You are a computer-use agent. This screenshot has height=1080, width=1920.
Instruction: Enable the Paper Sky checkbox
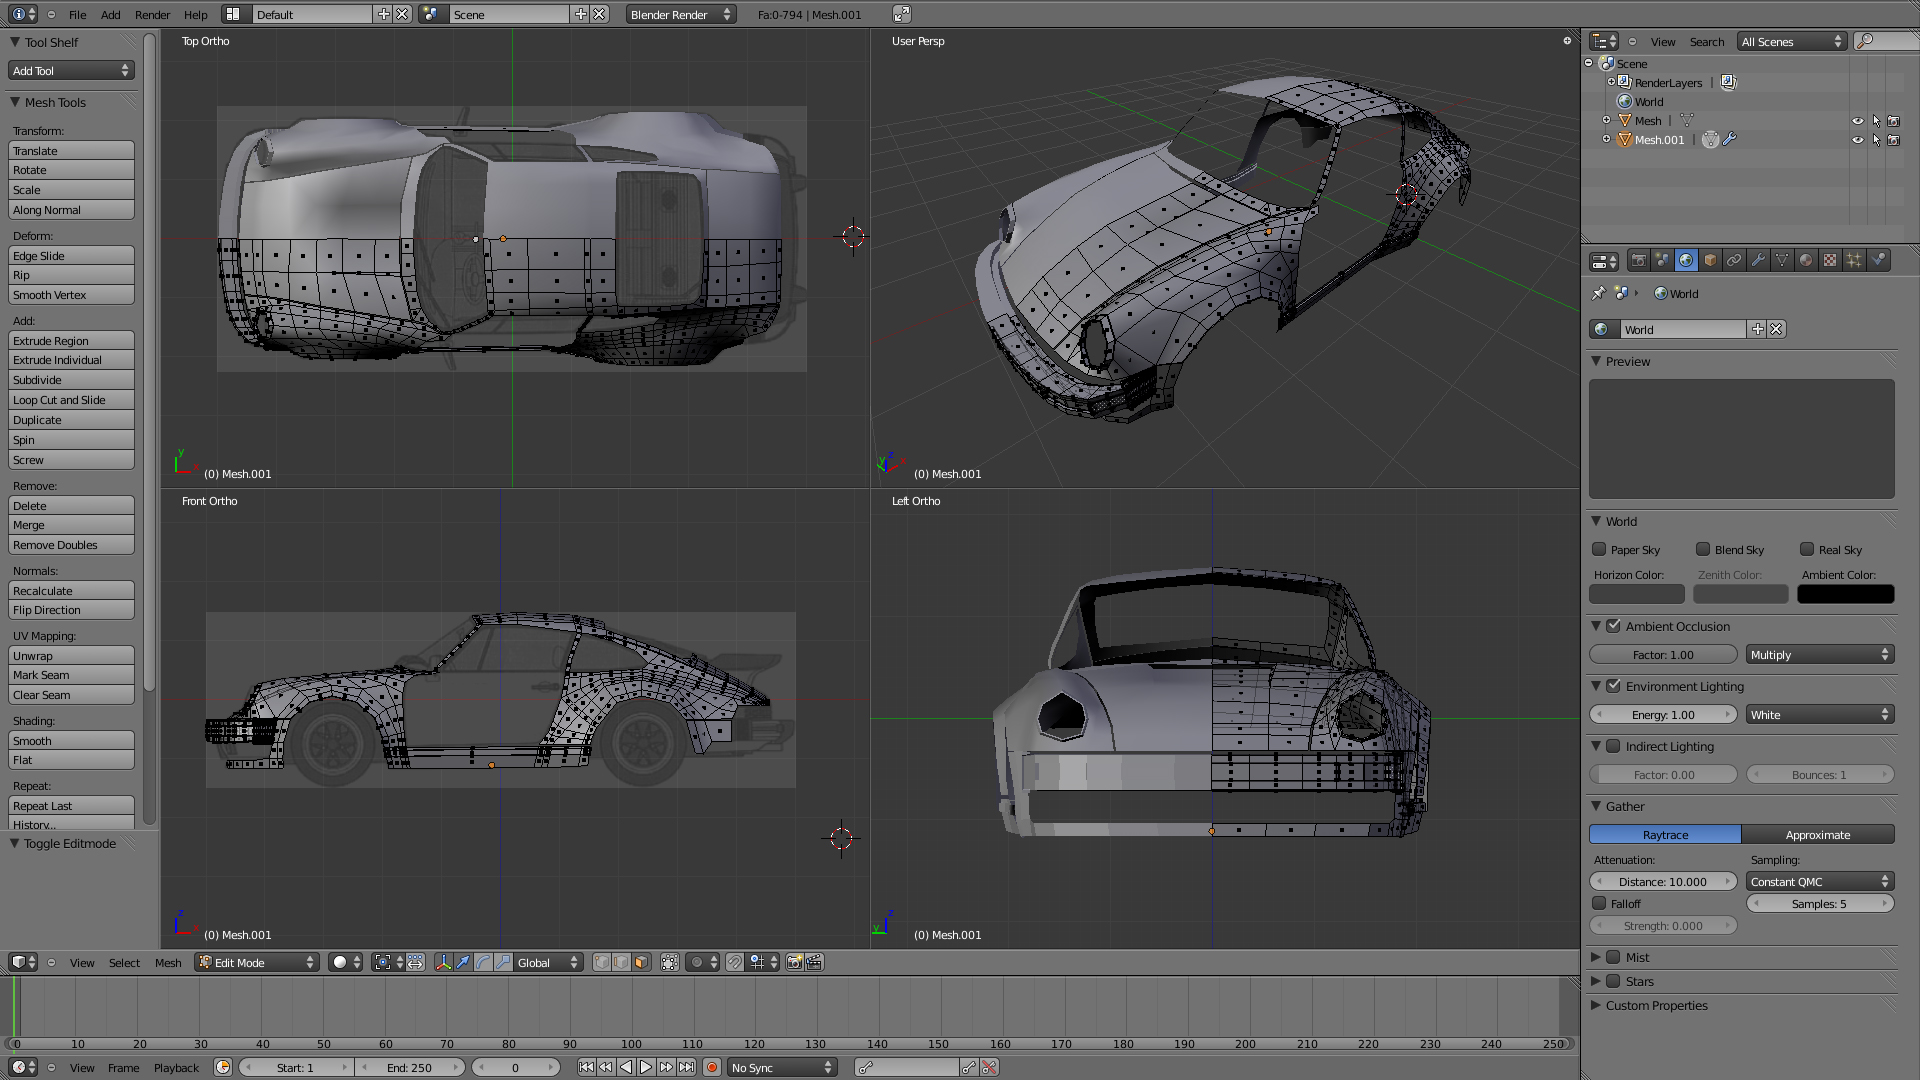pyautogui.click(x=1599, y=549)
